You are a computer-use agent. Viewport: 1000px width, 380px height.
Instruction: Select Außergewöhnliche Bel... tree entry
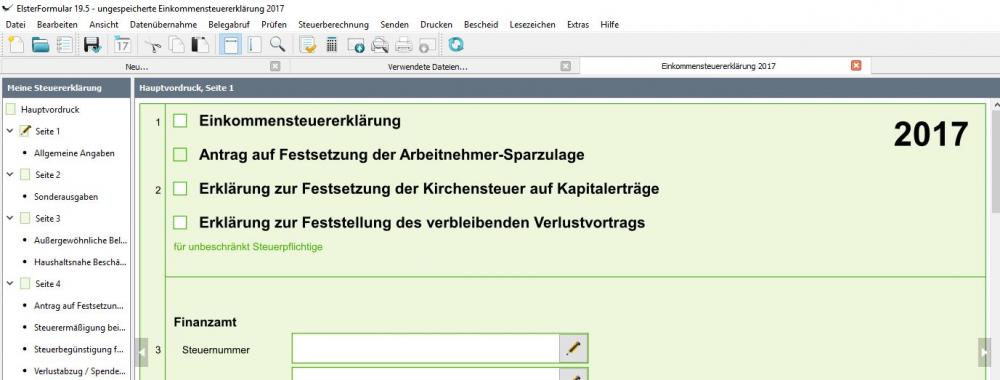click(81, 240)
